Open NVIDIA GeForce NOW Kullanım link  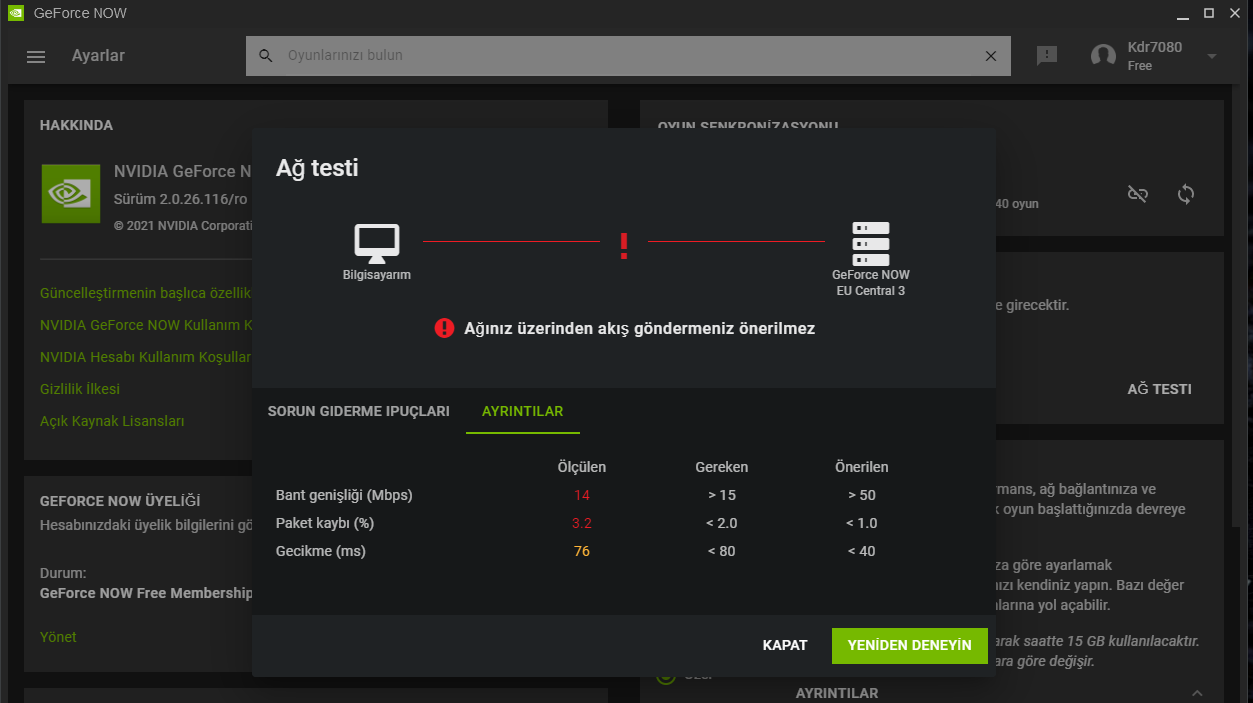click(146, 325)
